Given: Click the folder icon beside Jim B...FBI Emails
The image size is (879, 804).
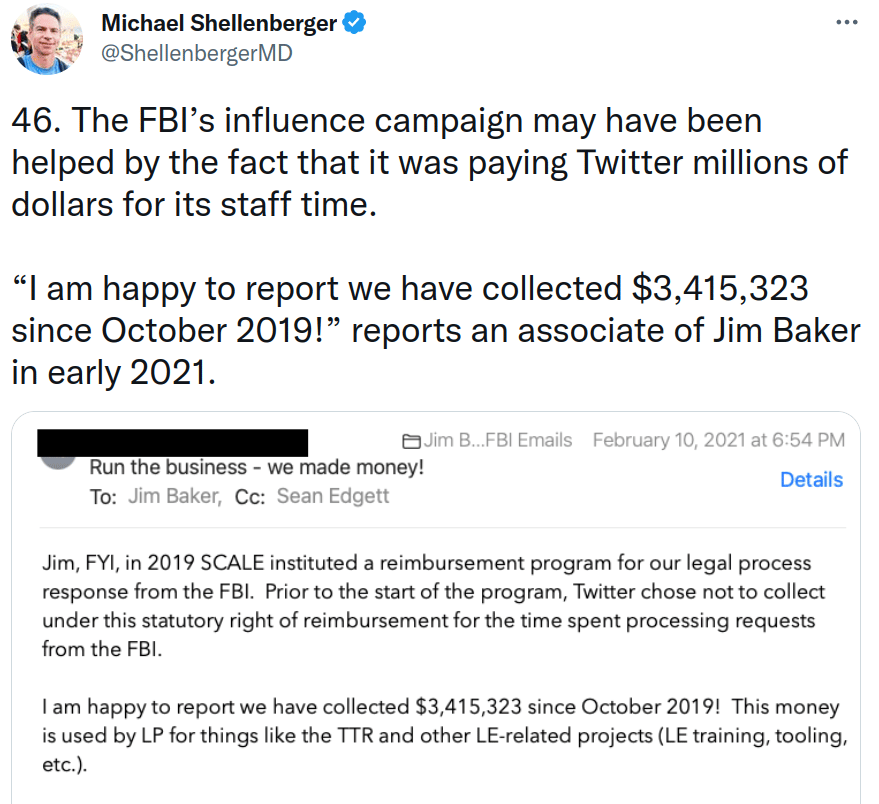Looking at the screenshot, I should 411,441.
